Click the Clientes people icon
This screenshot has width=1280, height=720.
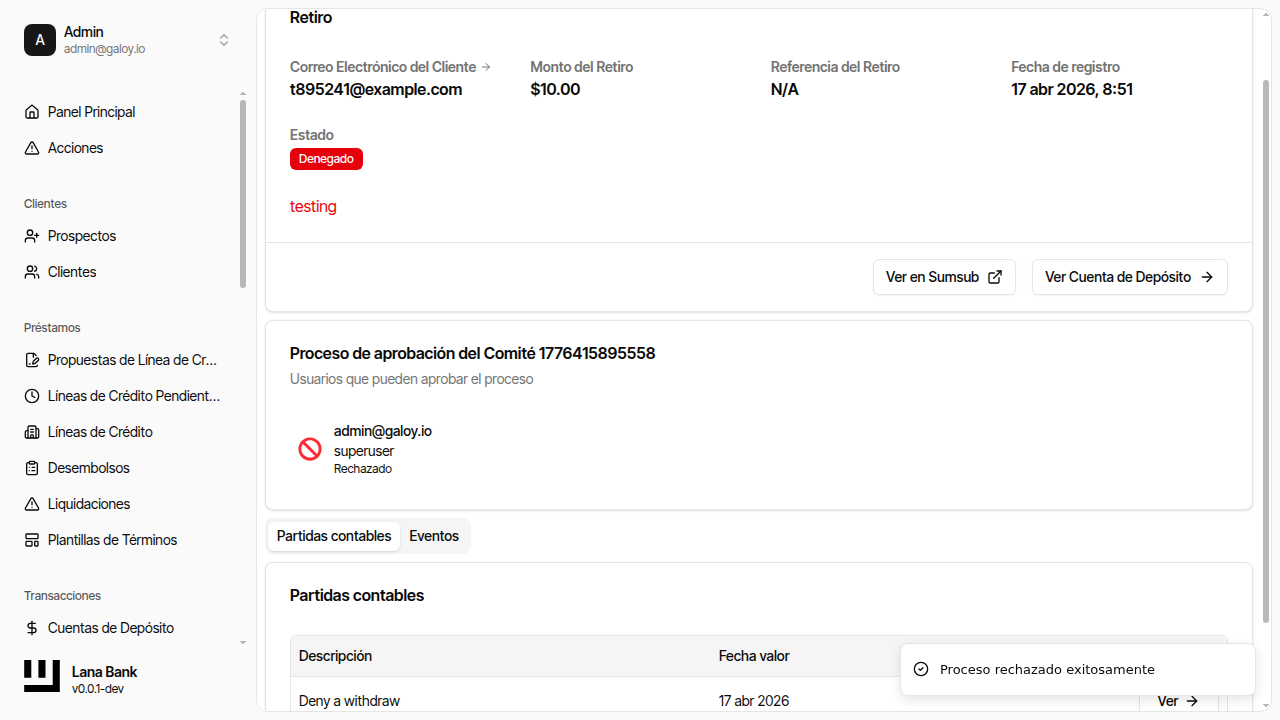click(32, 272)
